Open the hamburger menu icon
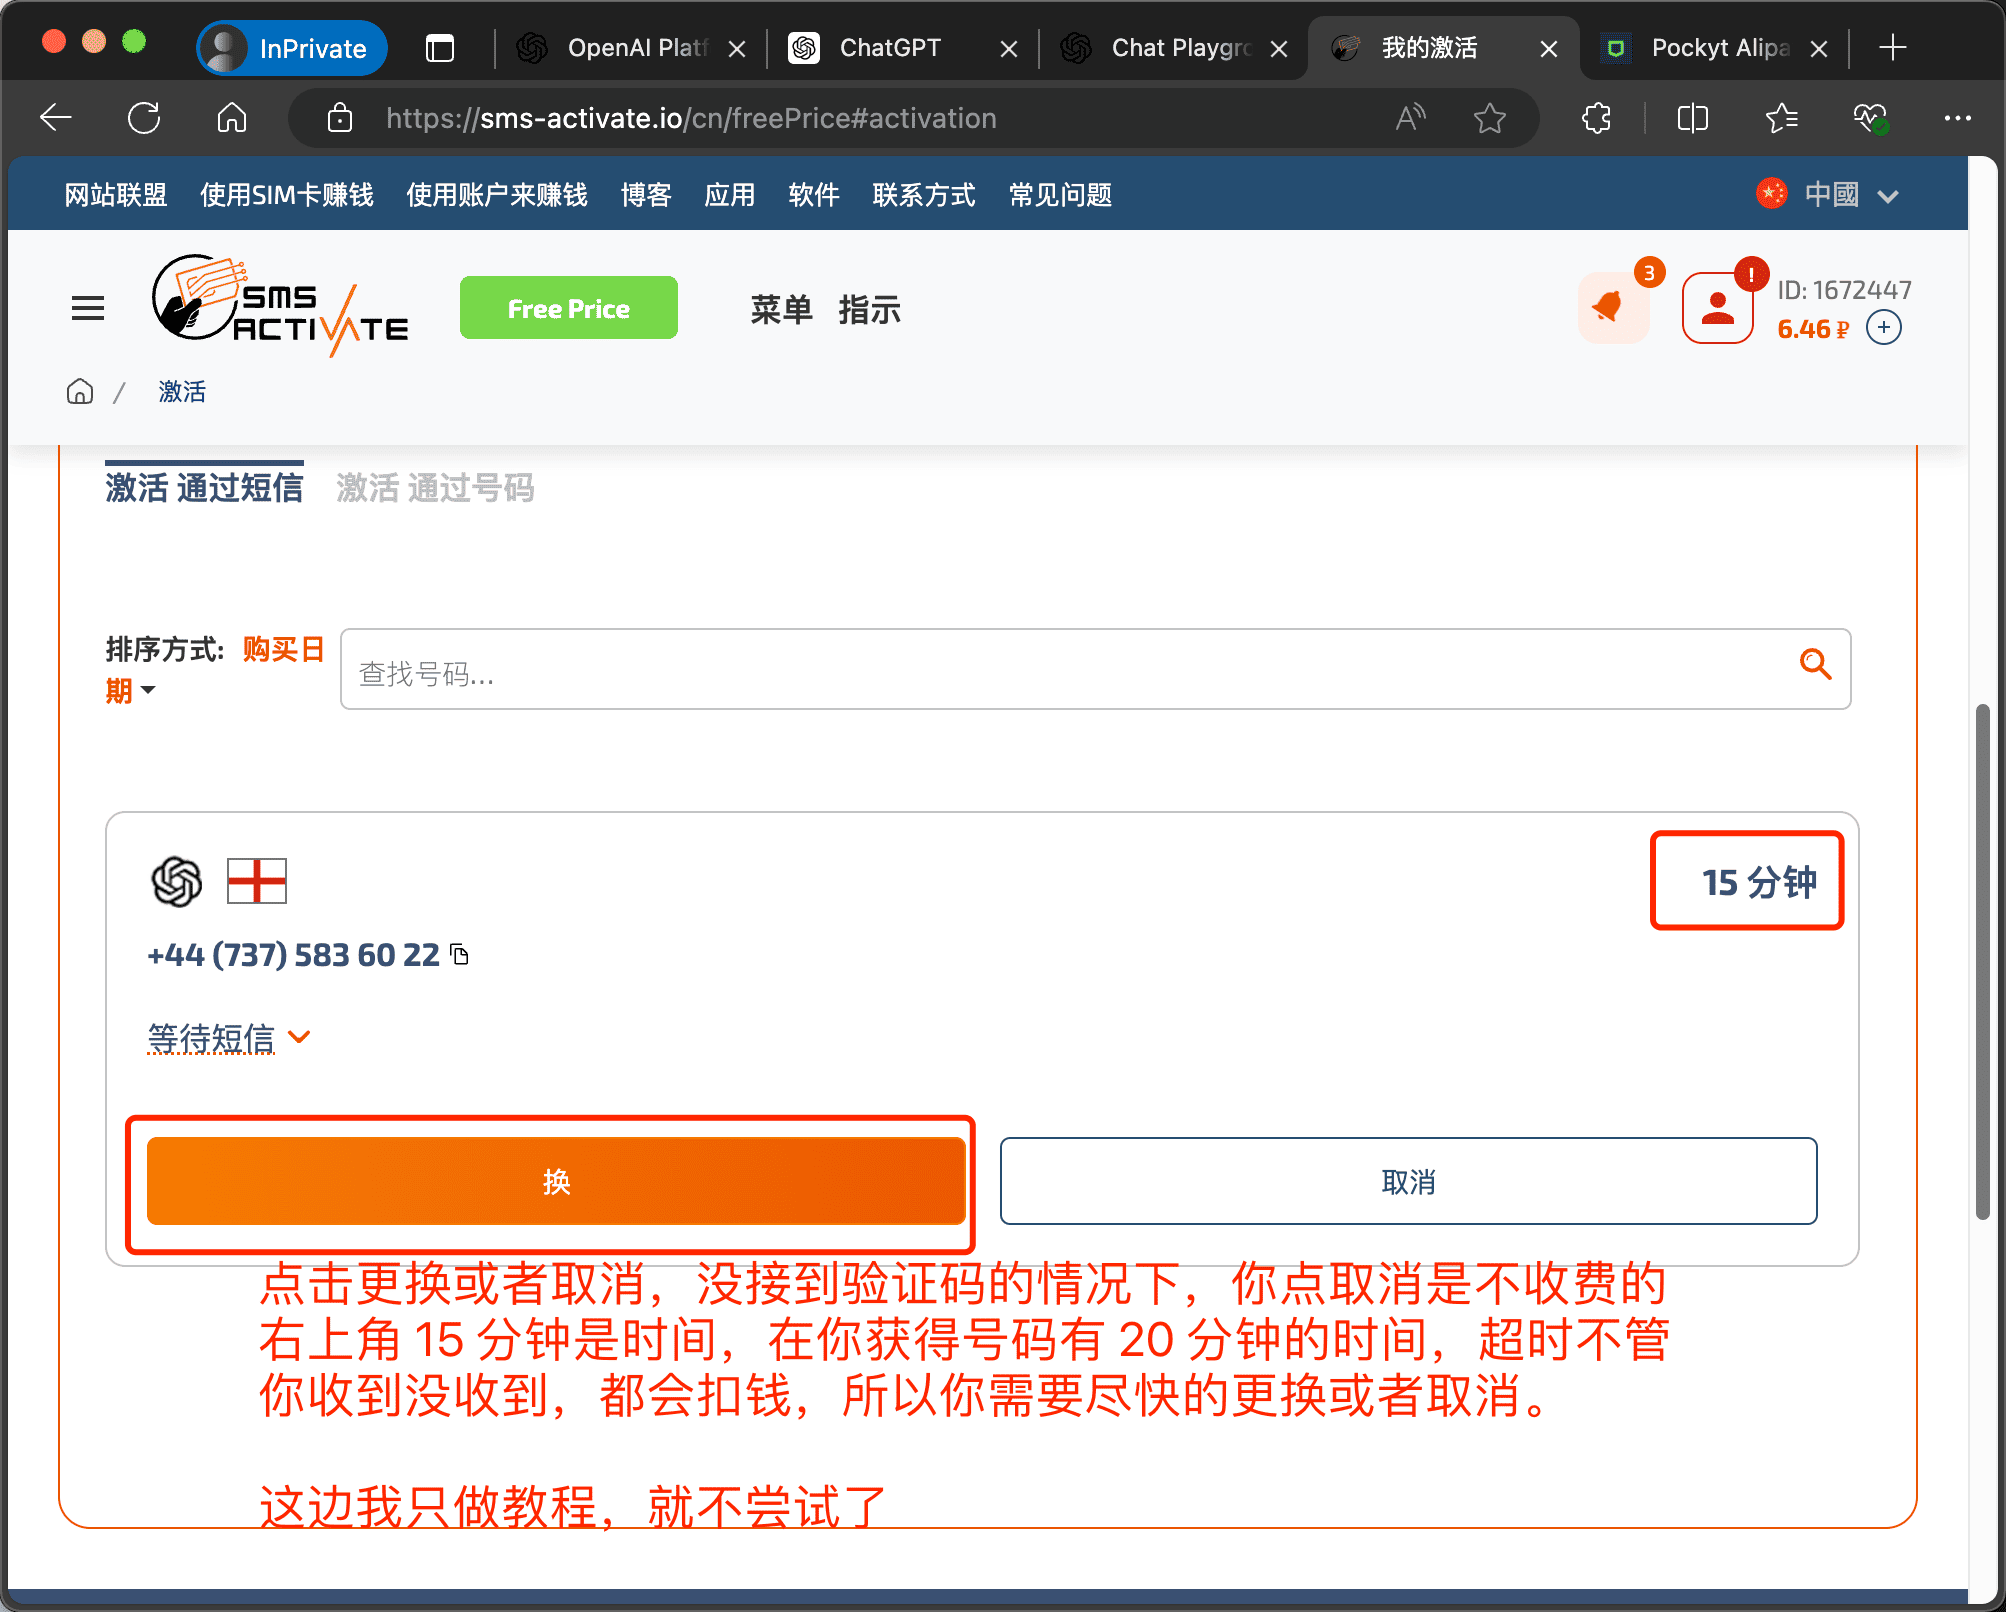 88,308
